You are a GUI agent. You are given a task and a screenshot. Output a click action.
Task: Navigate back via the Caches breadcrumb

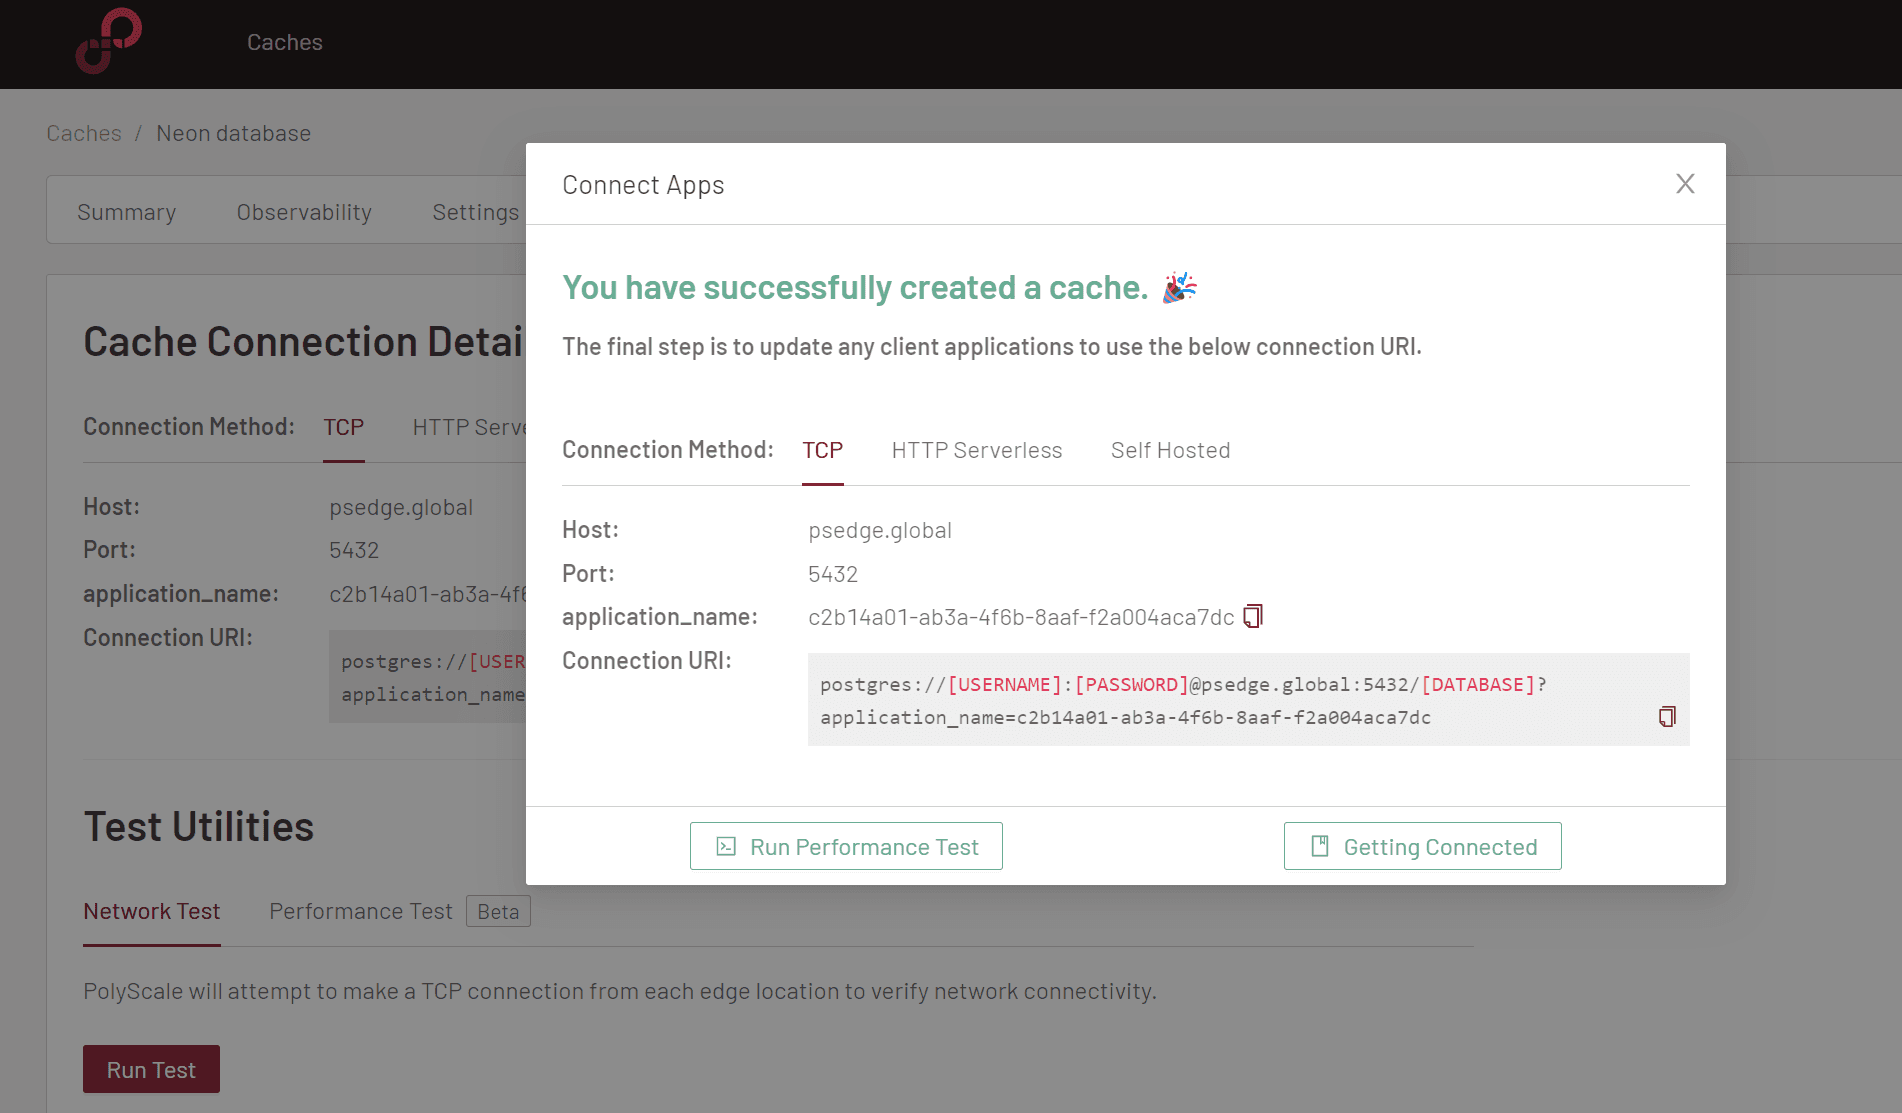point(84,132)
